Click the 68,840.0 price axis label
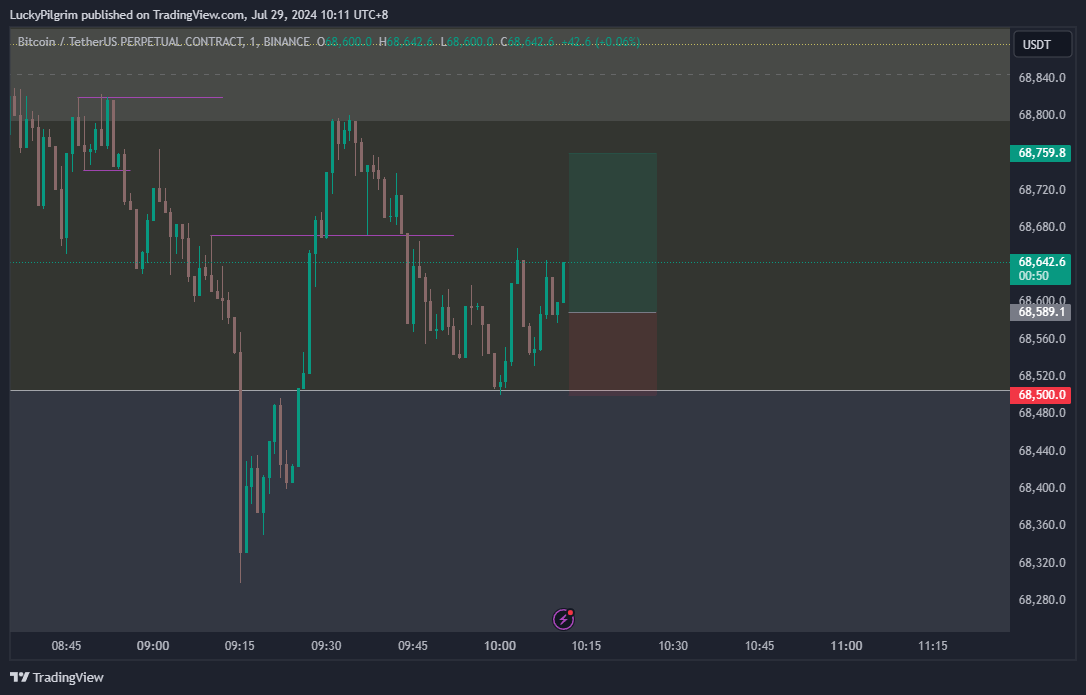The image size is (1086, 695). tap(1042, 78)
